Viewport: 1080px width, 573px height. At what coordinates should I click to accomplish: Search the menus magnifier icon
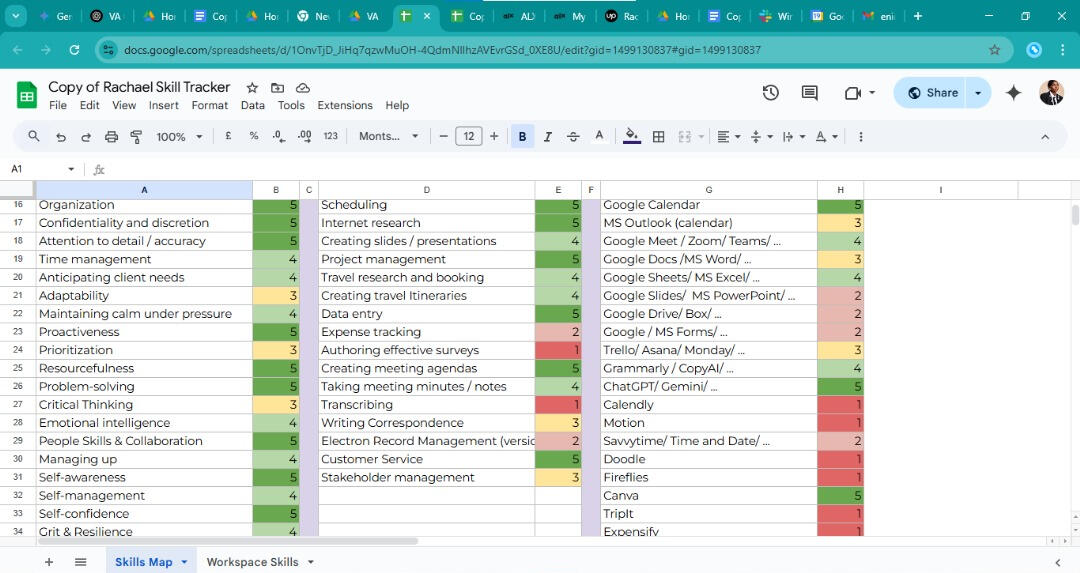[x=34, y=137]
